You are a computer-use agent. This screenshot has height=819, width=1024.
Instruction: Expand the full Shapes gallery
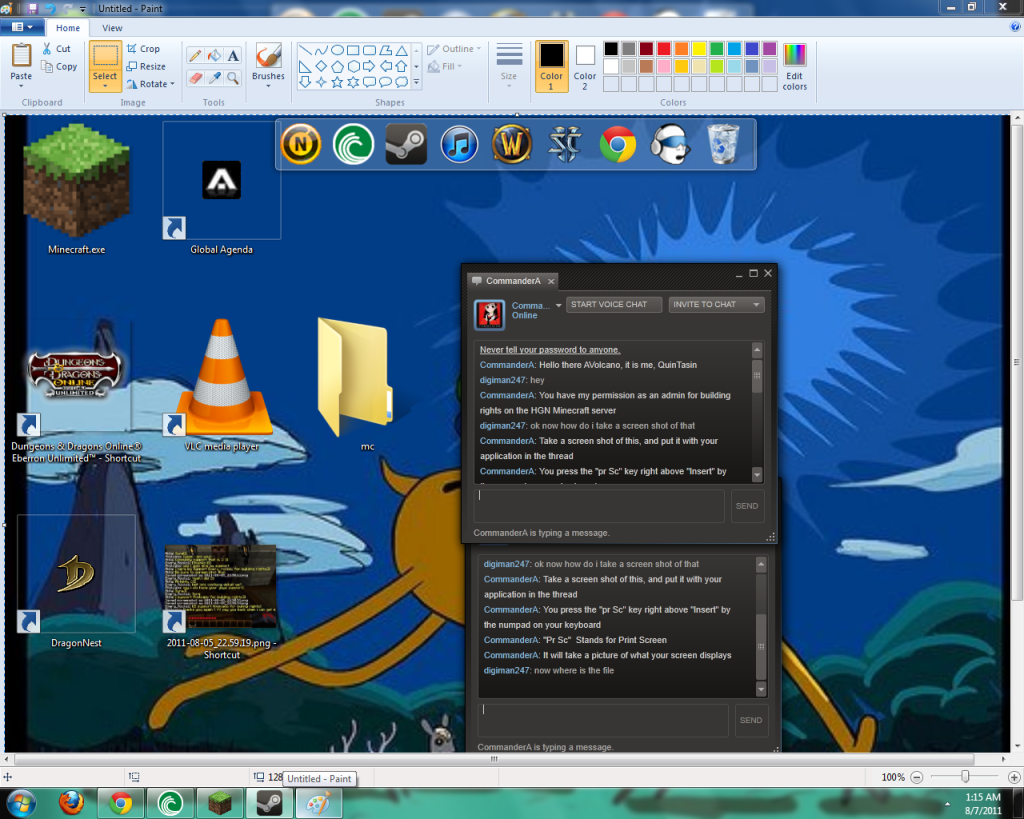click(416, 83)
